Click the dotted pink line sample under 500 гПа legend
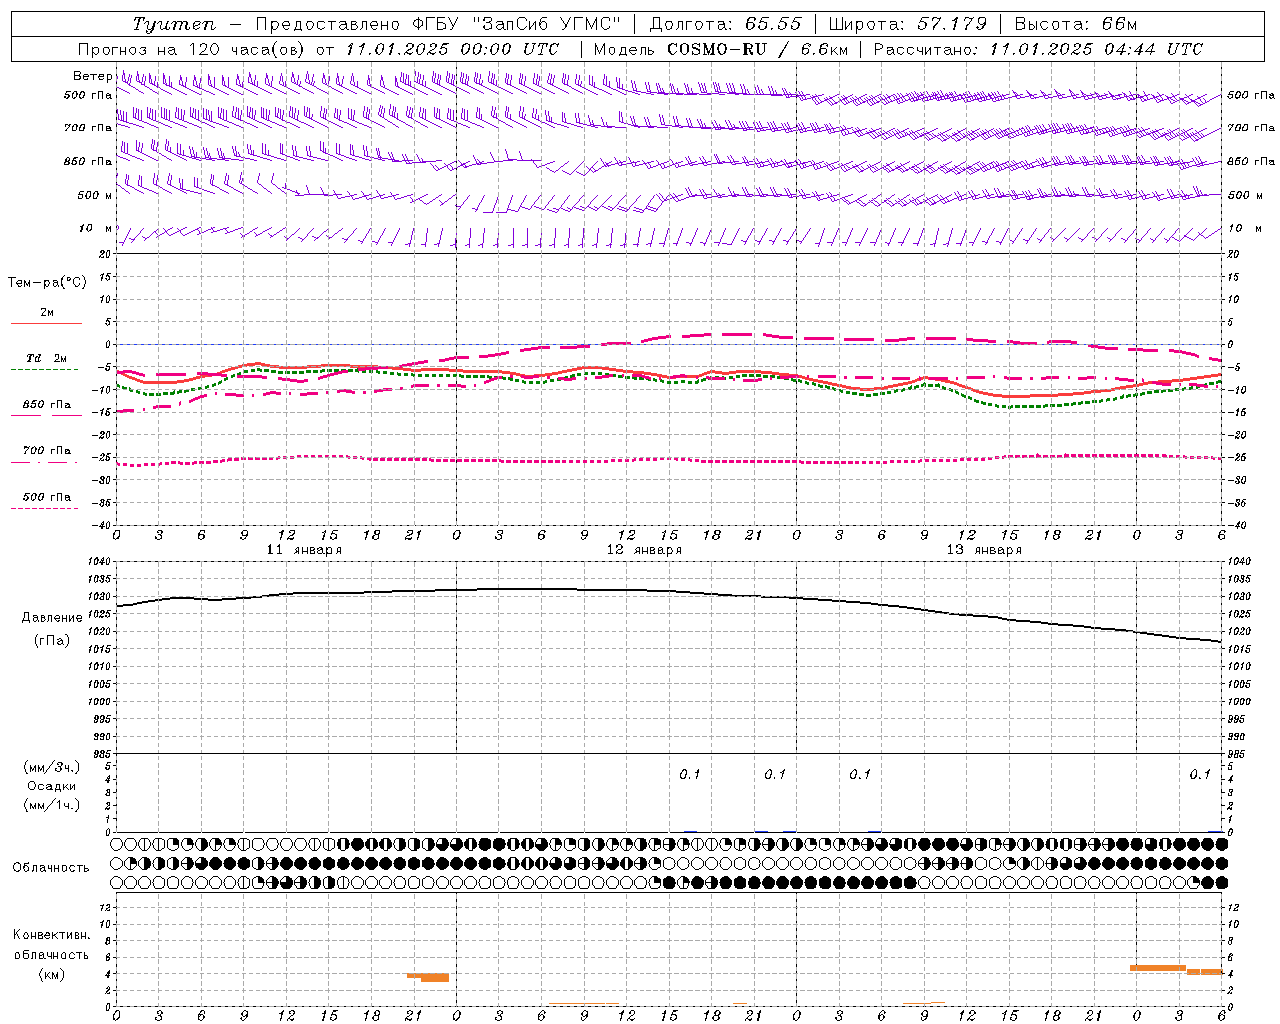1280x1024 pixels. 44,508
